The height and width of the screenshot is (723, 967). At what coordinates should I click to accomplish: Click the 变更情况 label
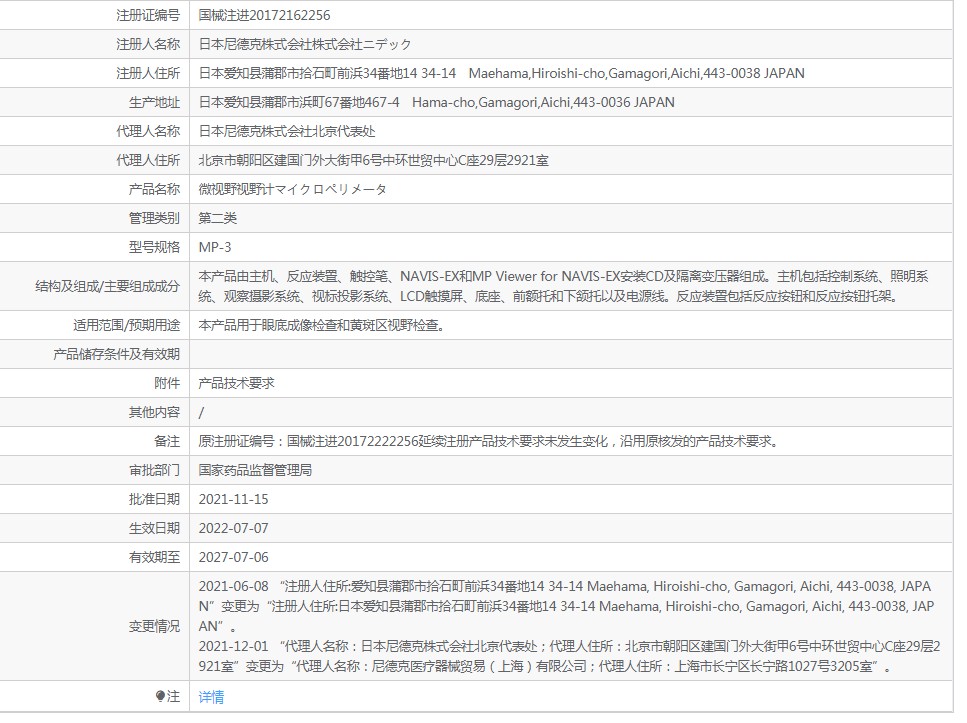point(154,626)
